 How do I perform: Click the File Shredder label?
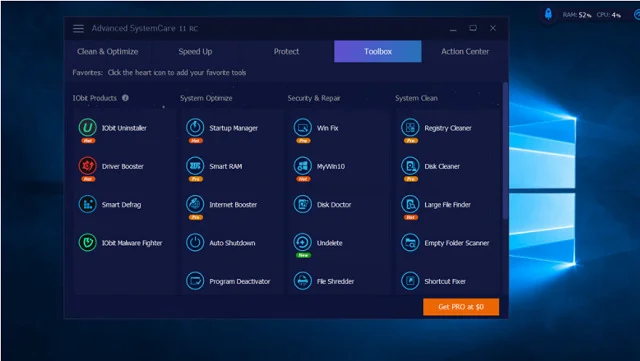[x=336, y=281]
